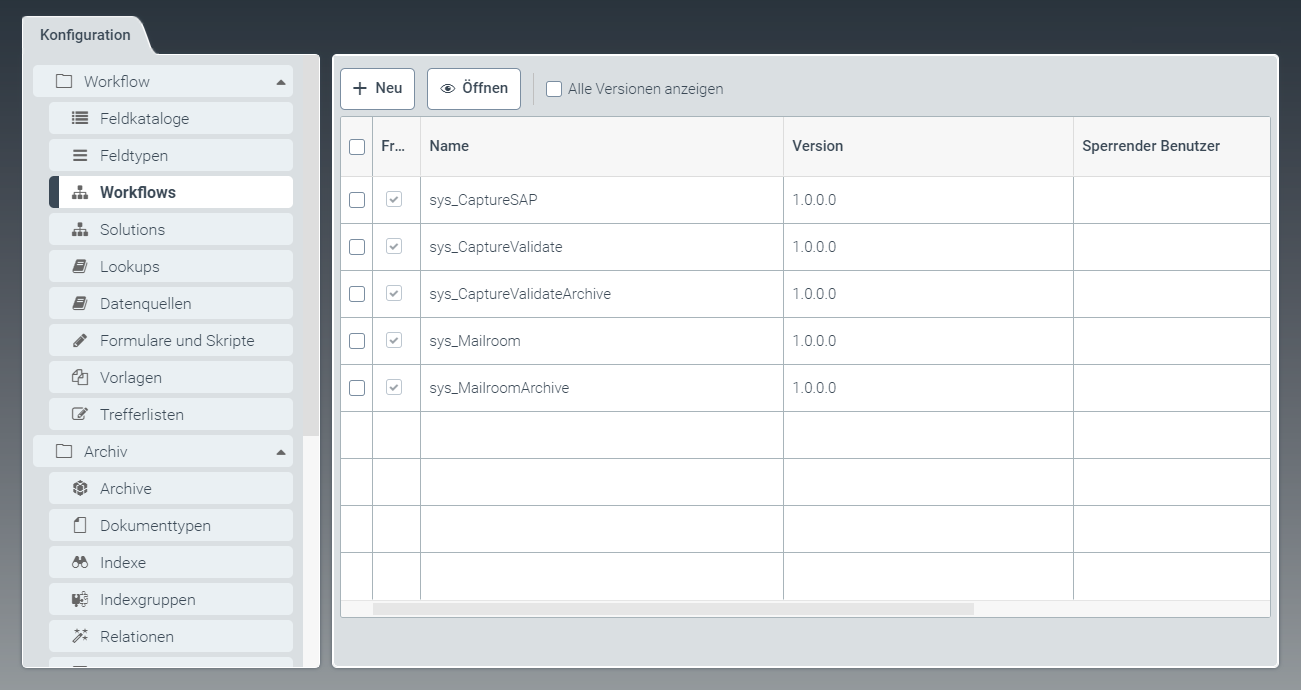Select all rows via the header checkbox
This screenshot has width=1301, height=690.
[356, 145]
